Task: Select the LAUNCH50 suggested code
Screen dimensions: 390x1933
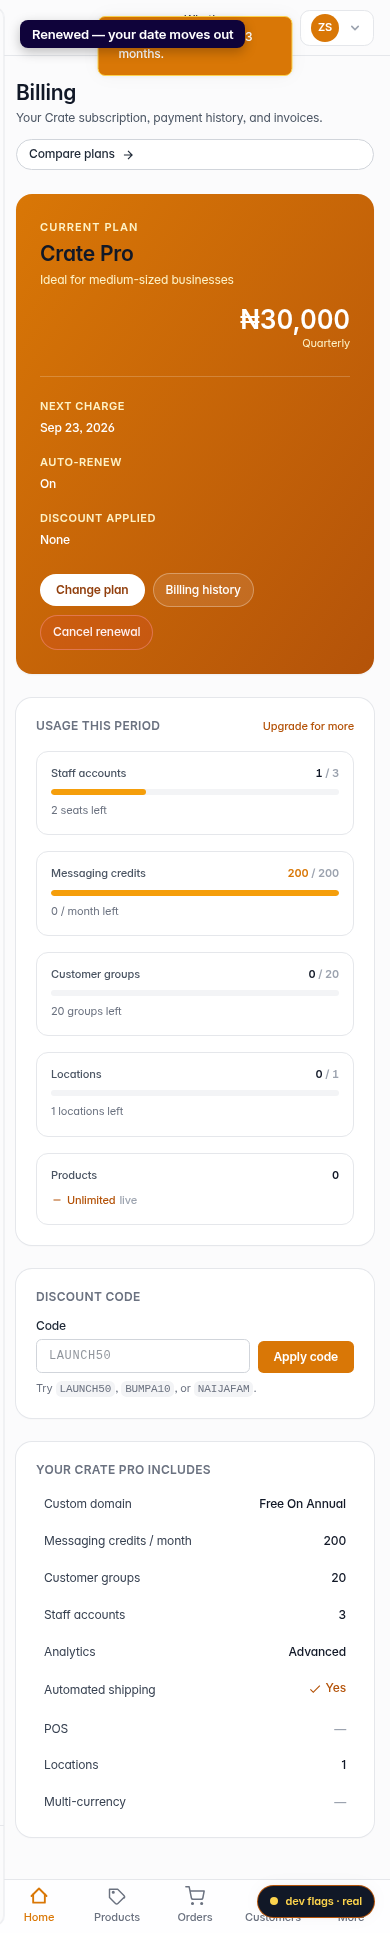Action: pyautogui.click(x=85, y=1389)
